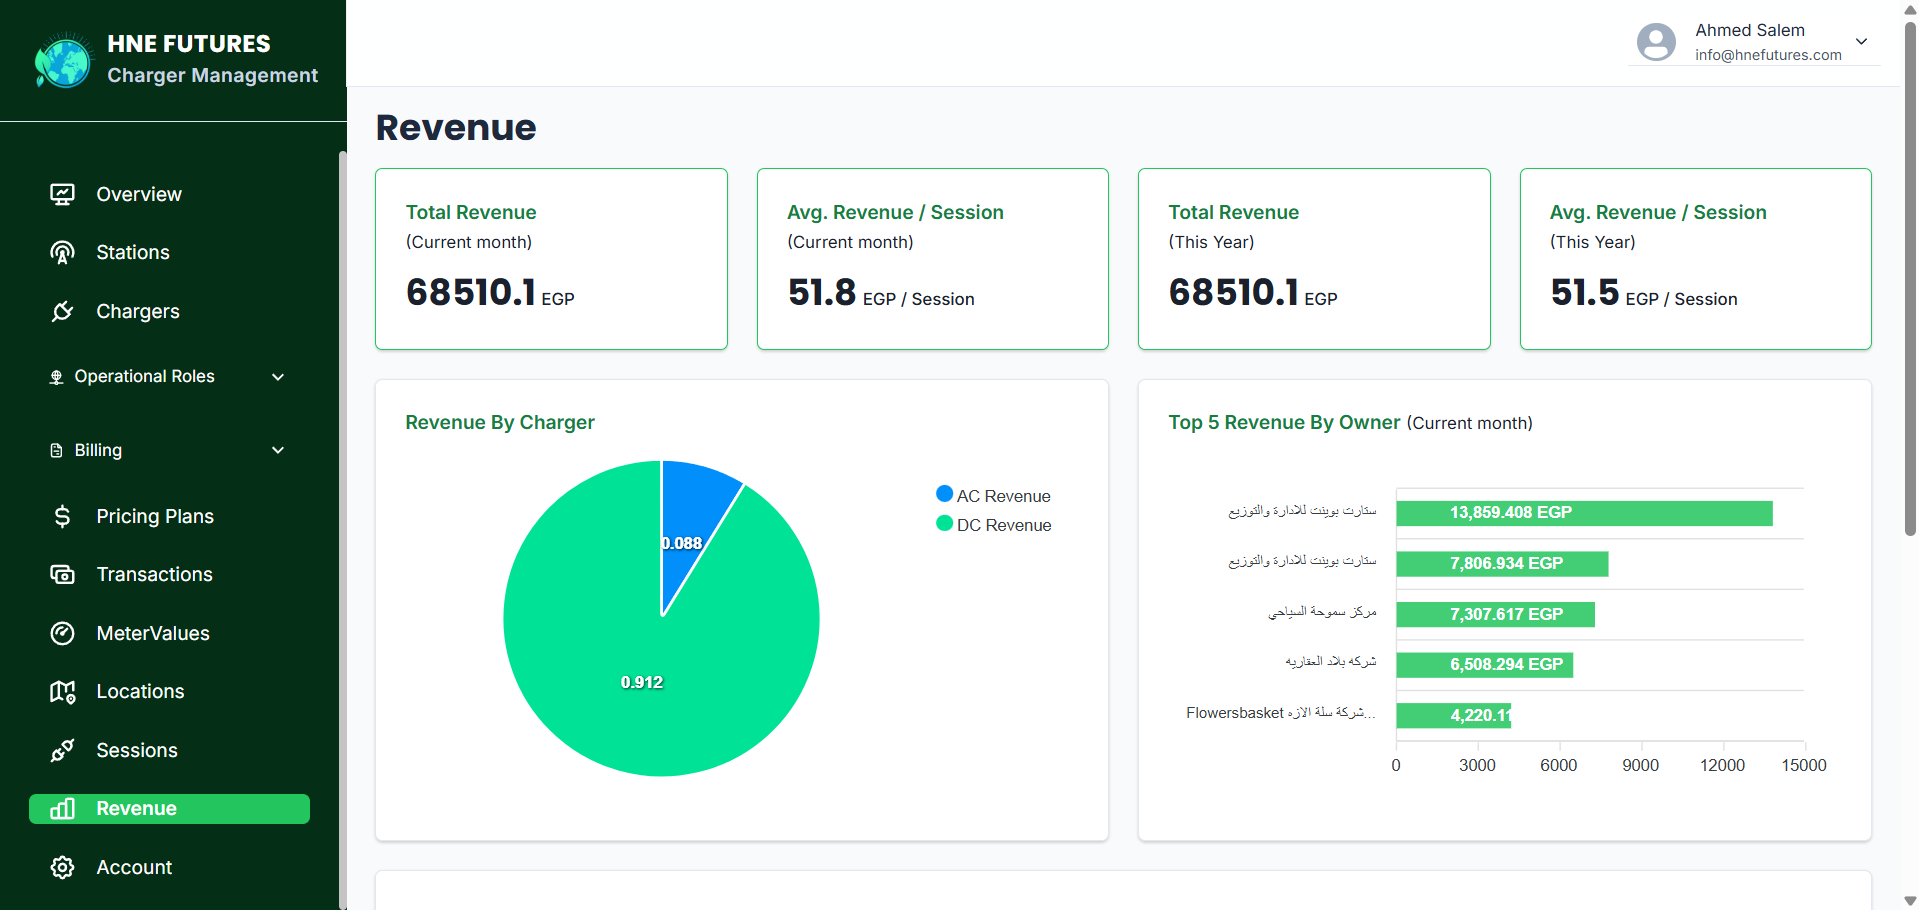Select the Pricing Plans dollar icon

click(x=62, y=516)
